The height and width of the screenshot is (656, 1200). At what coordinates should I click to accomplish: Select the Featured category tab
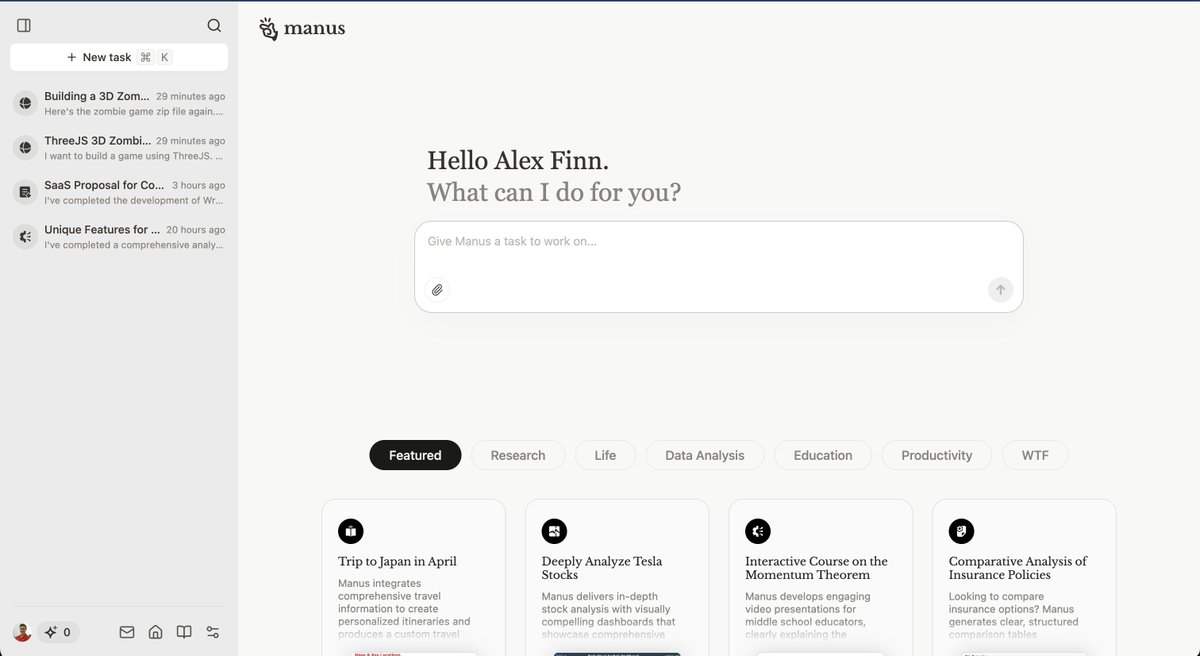coord(415,455)
